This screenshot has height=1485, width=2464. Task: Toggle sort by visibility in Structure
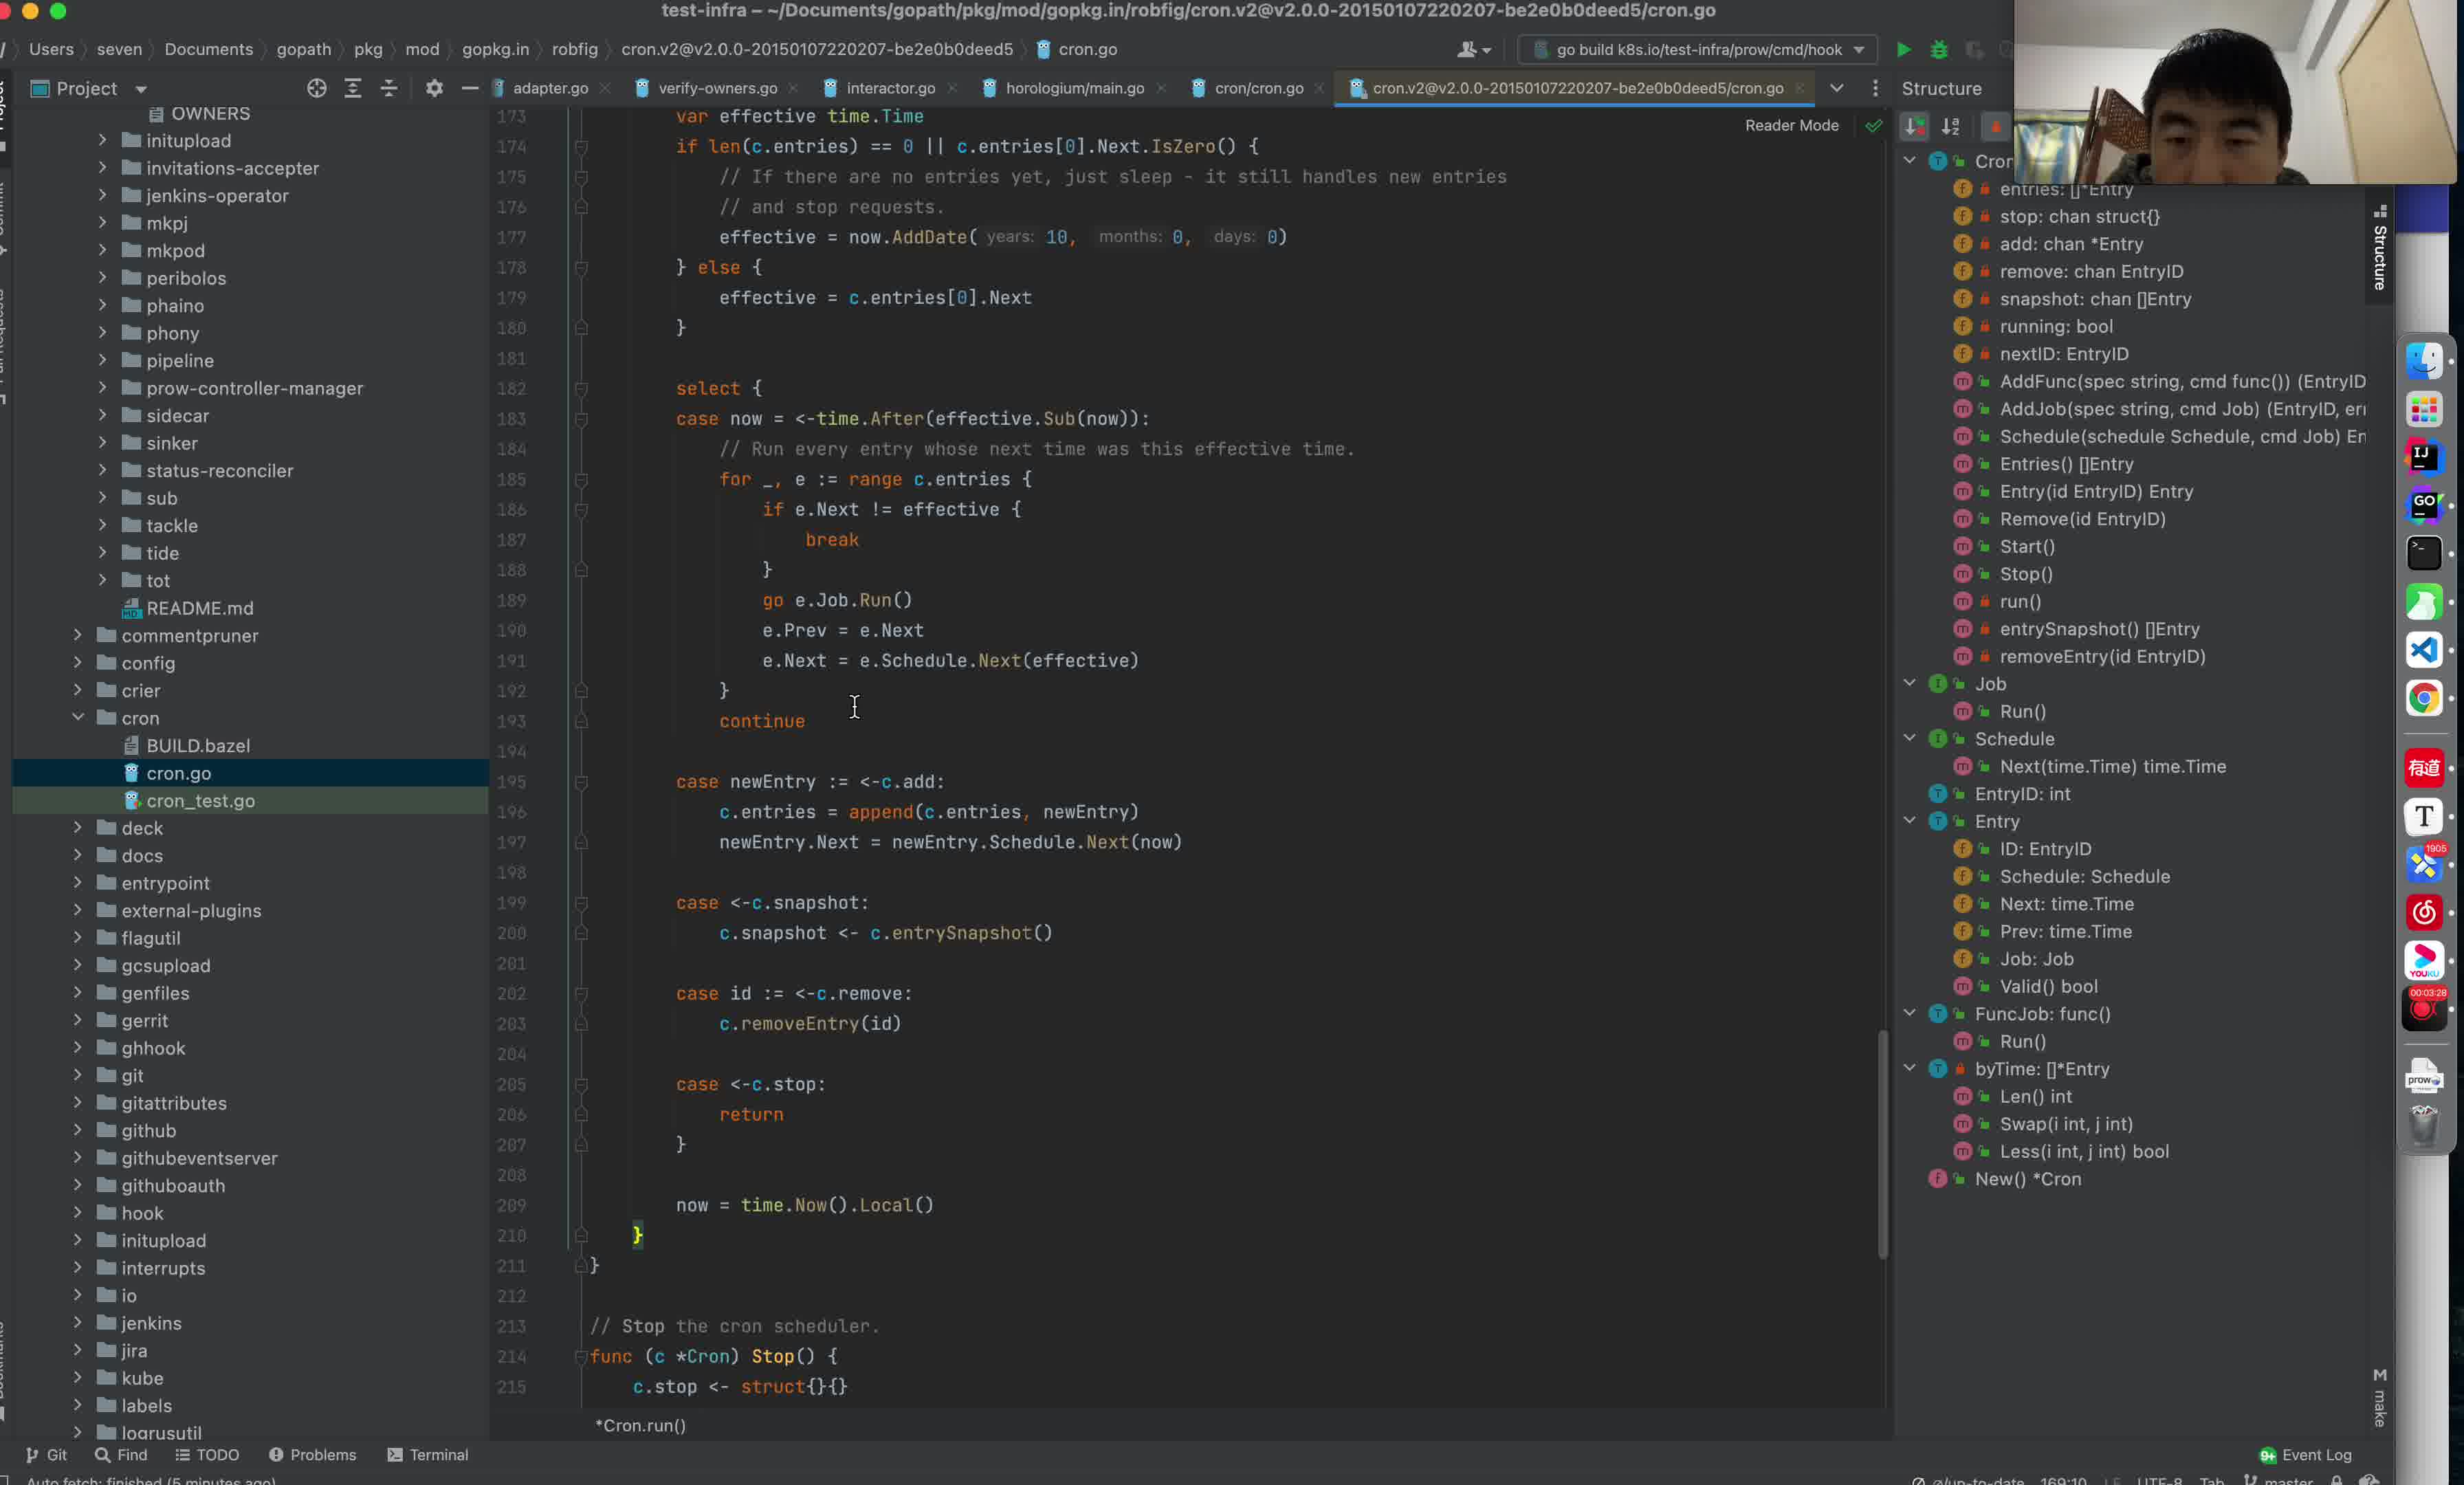point(1914,126)
